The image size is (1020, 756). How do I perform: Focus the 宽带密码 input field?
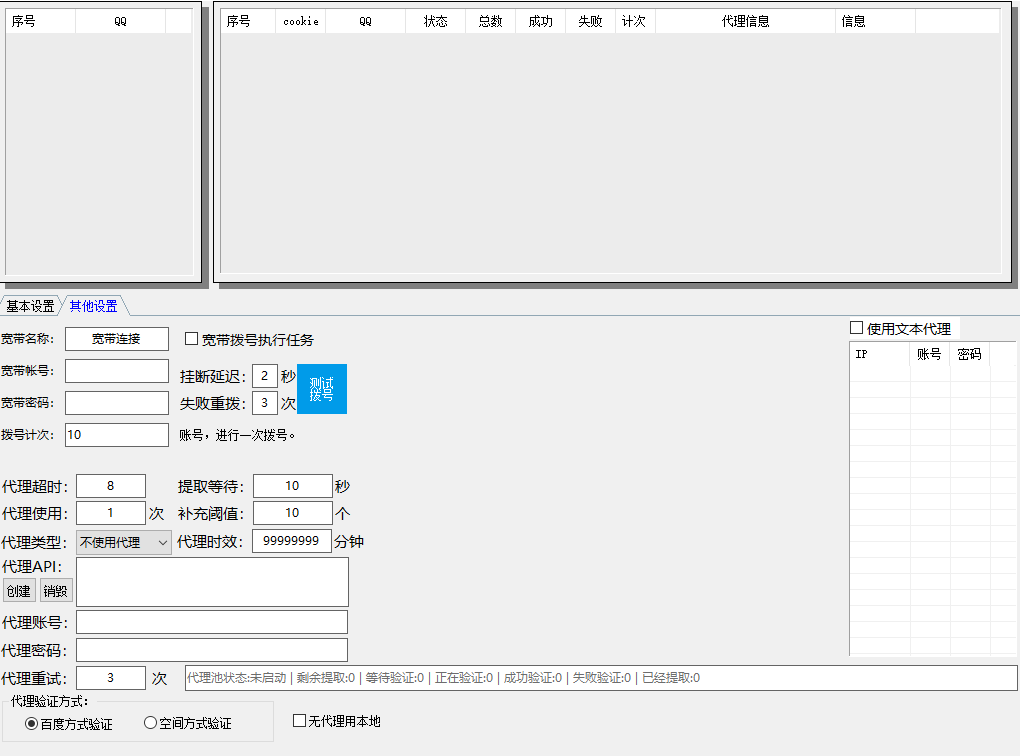[116, 403]
